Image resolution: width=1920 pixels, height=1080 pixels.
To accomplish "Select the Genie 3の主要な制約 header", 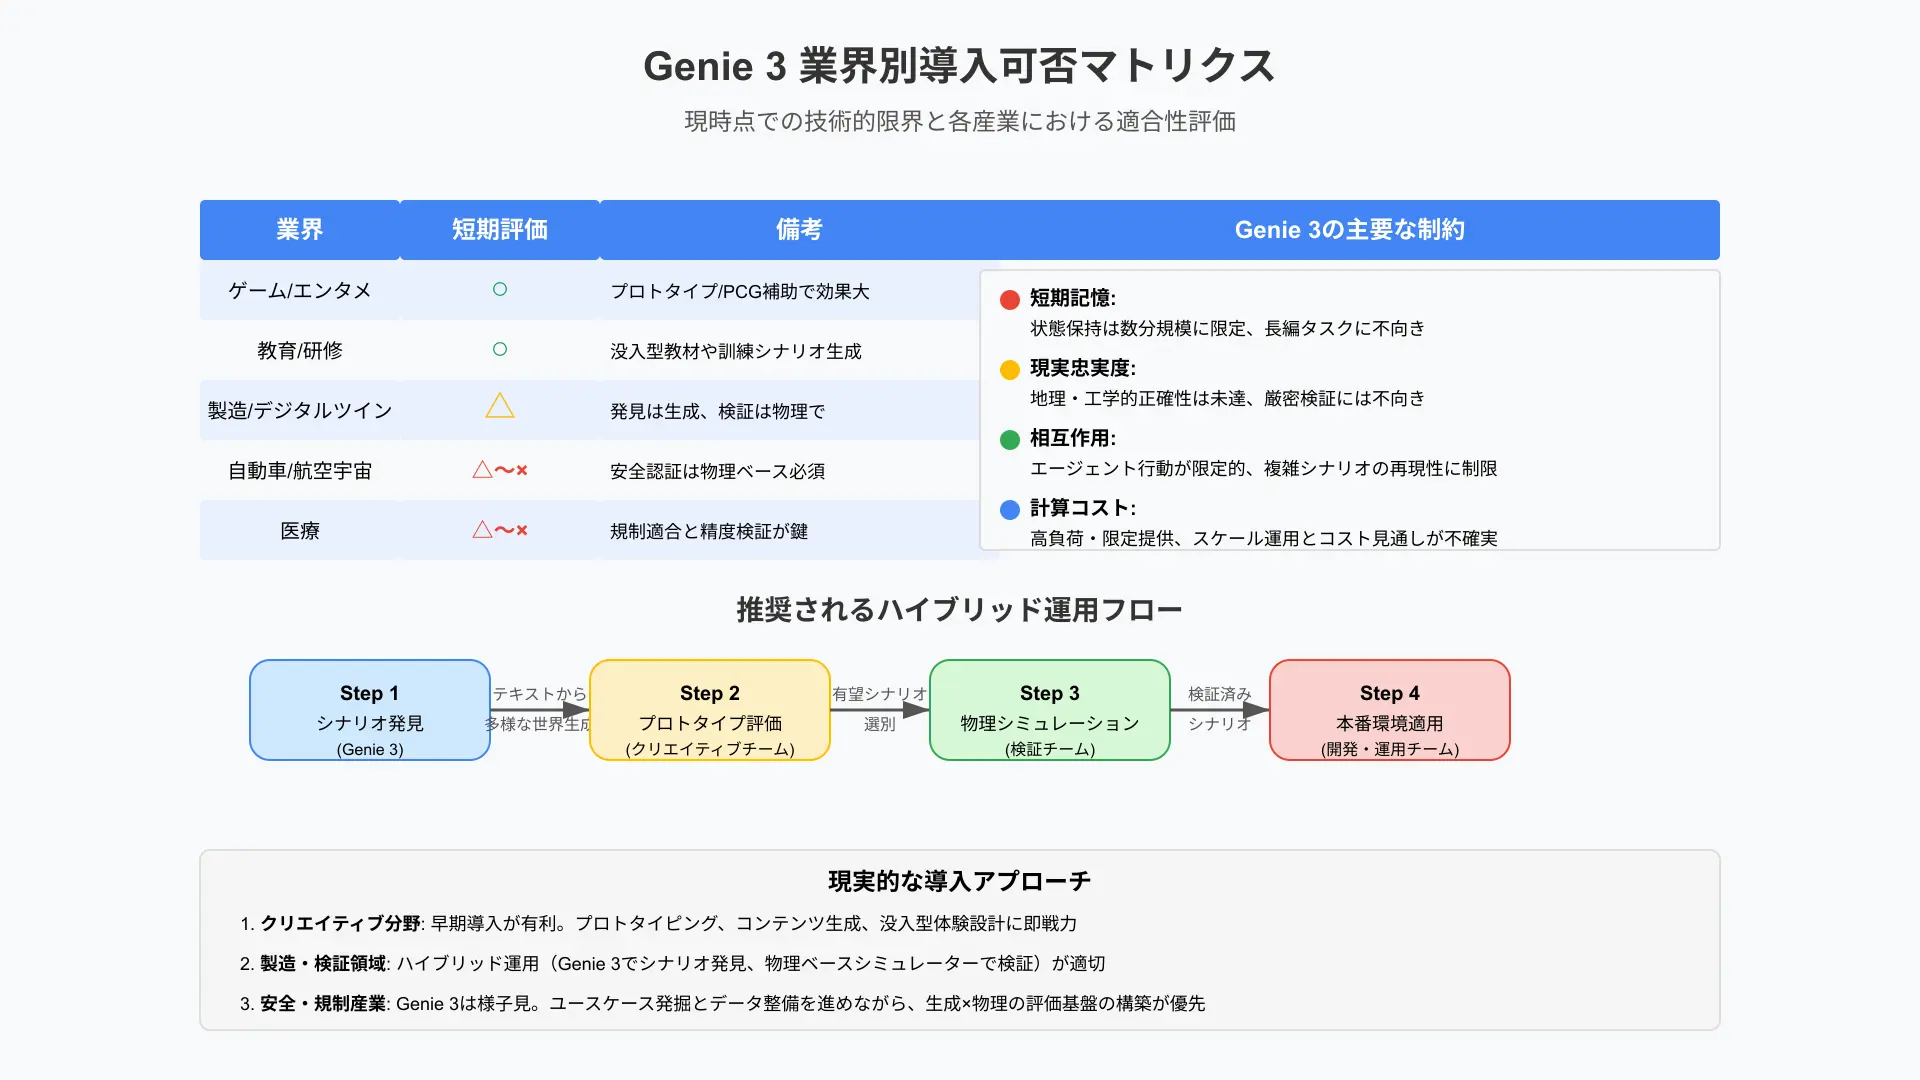I will click(1350, 230).
